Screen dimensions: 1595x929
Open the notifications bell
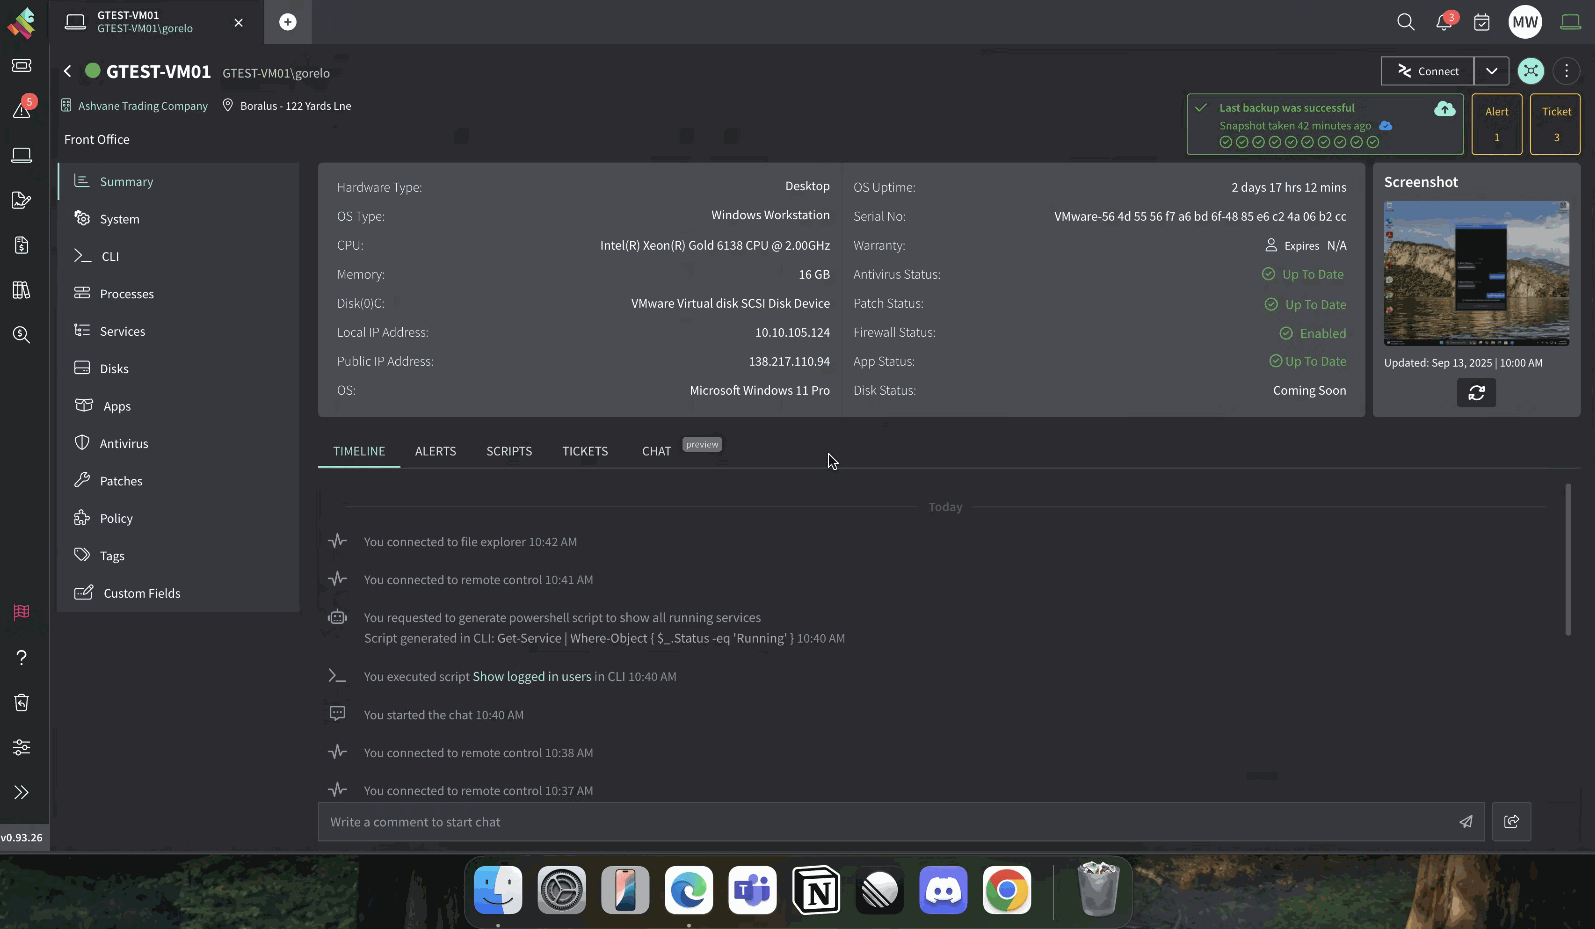1443,22
